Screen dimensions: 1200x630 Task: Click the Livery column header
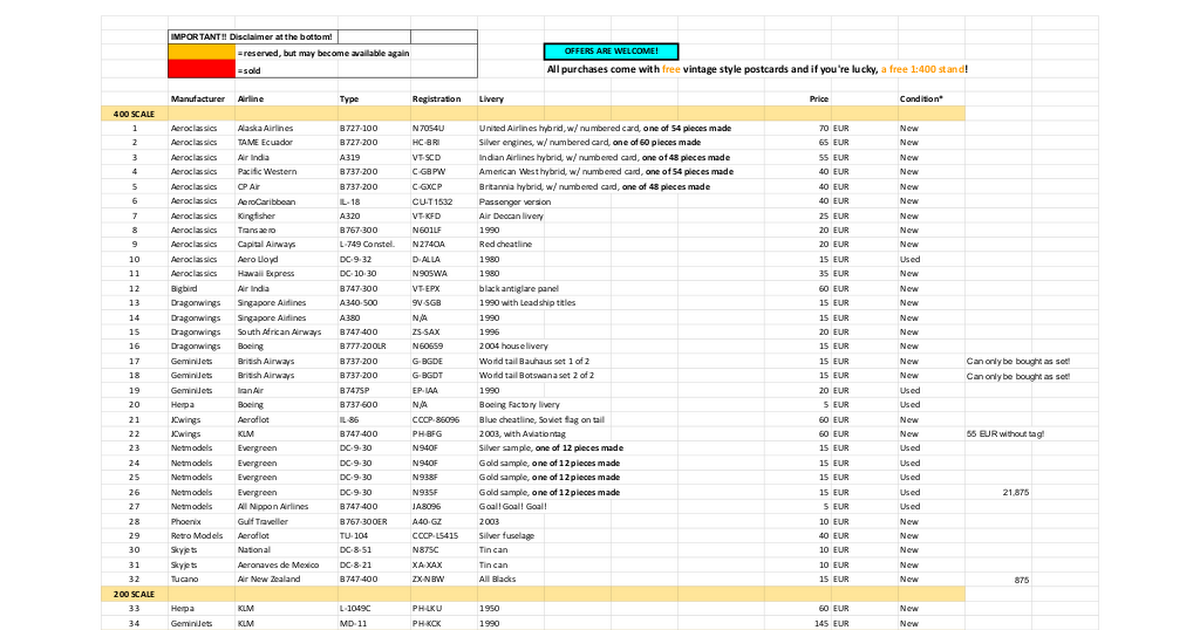point(491,99)
